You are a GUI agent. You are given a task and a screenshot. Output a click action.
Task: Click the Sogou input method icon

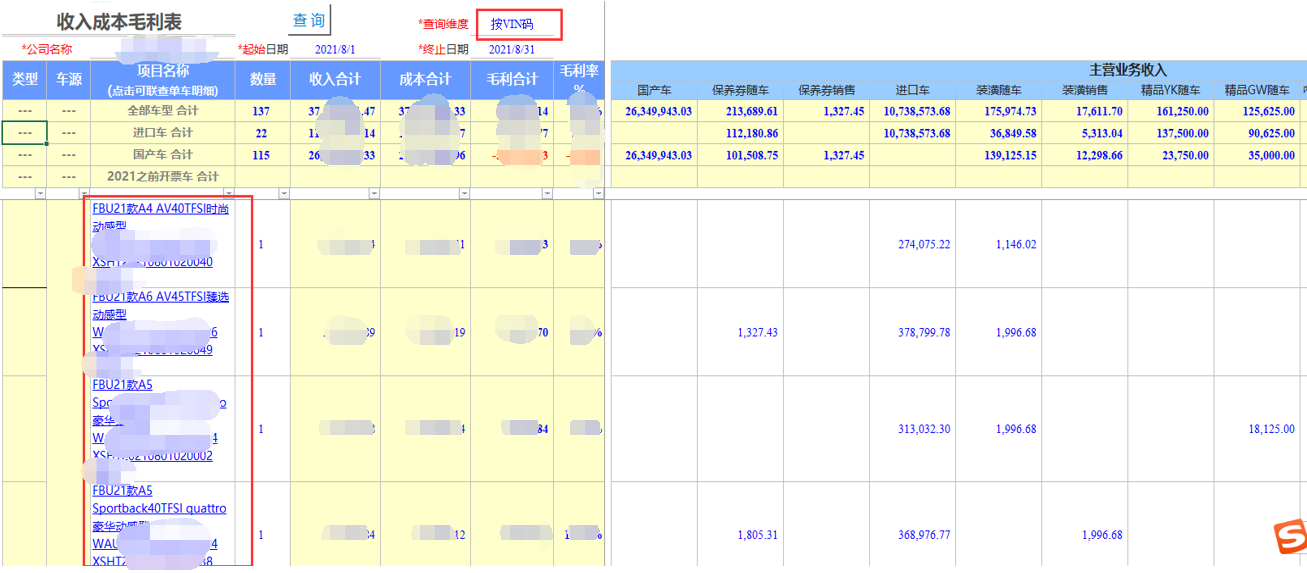(x=1289, y=536)
